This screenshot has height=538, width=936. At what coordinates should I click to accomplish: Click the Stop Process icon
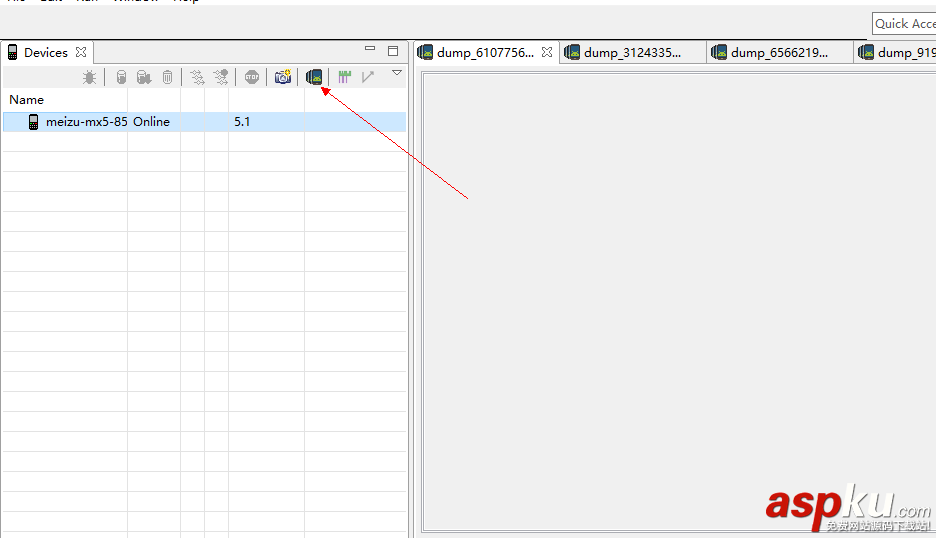coord(252,77)
